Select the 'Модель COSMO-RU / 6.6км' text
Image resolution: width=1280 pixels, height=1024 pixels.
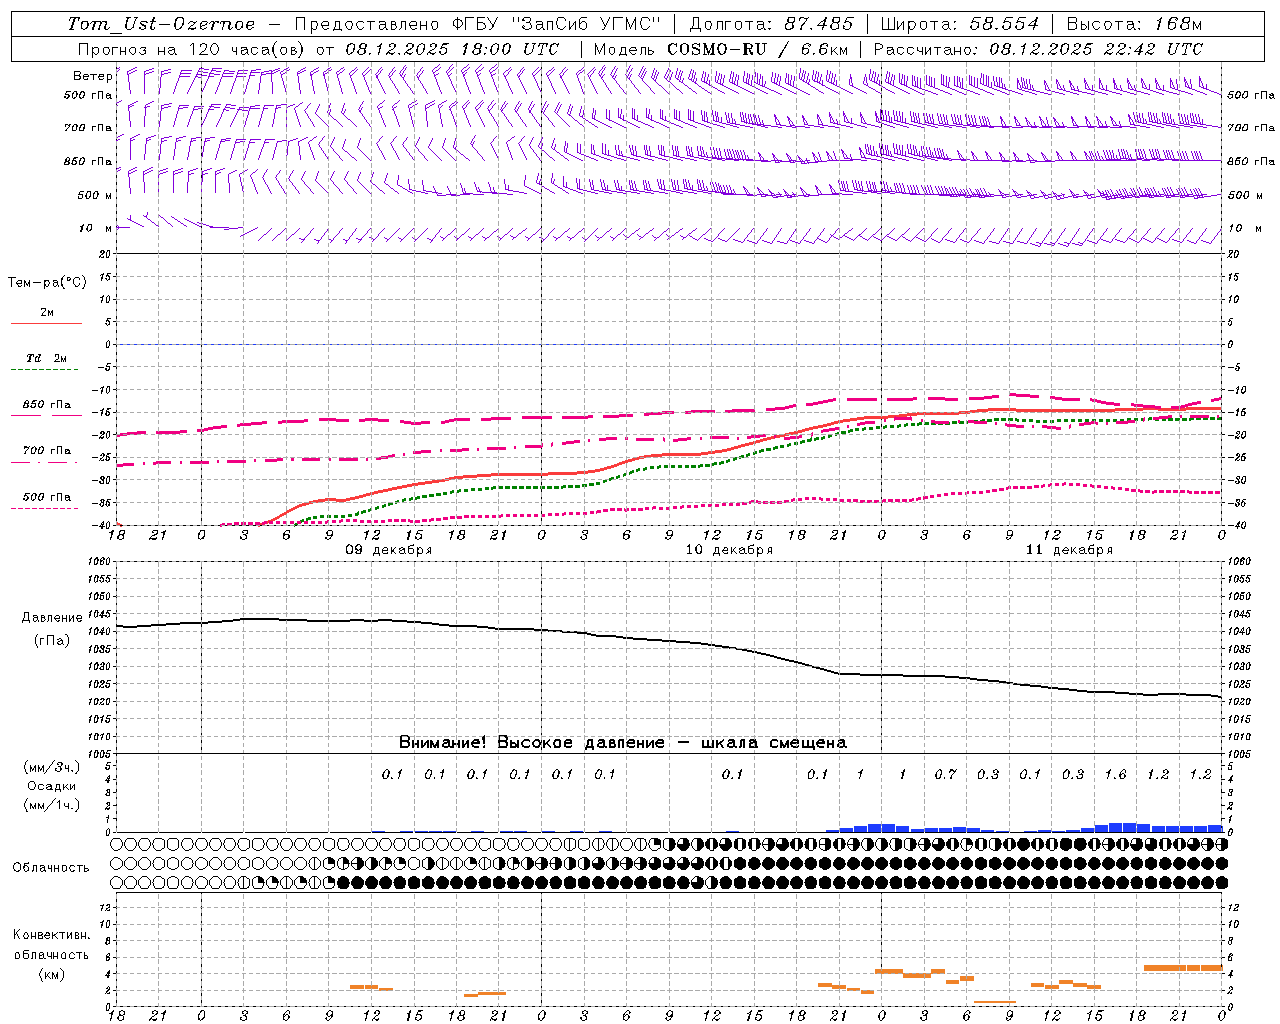(721, 49)
